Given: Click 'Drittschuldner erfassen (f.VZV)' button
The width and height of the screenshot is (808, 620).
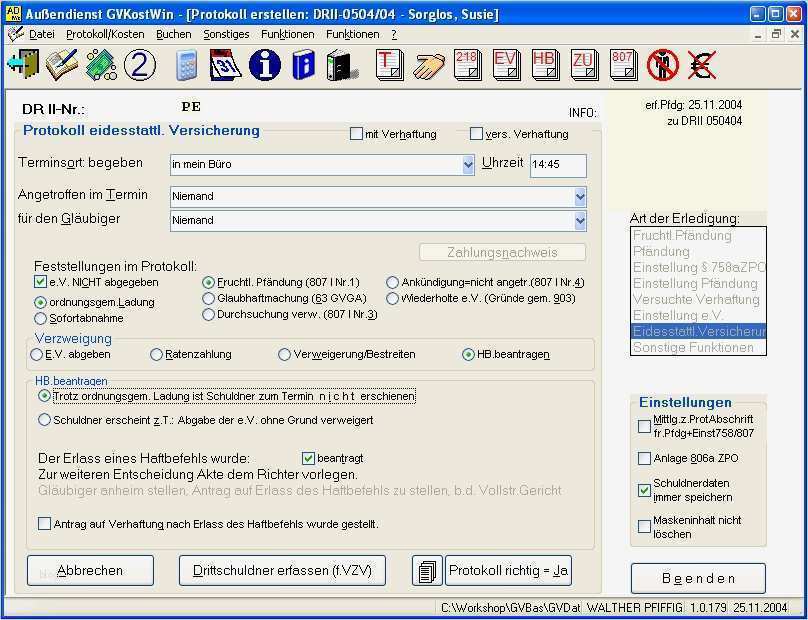Looking at the screenshot, I should [282, 571].
